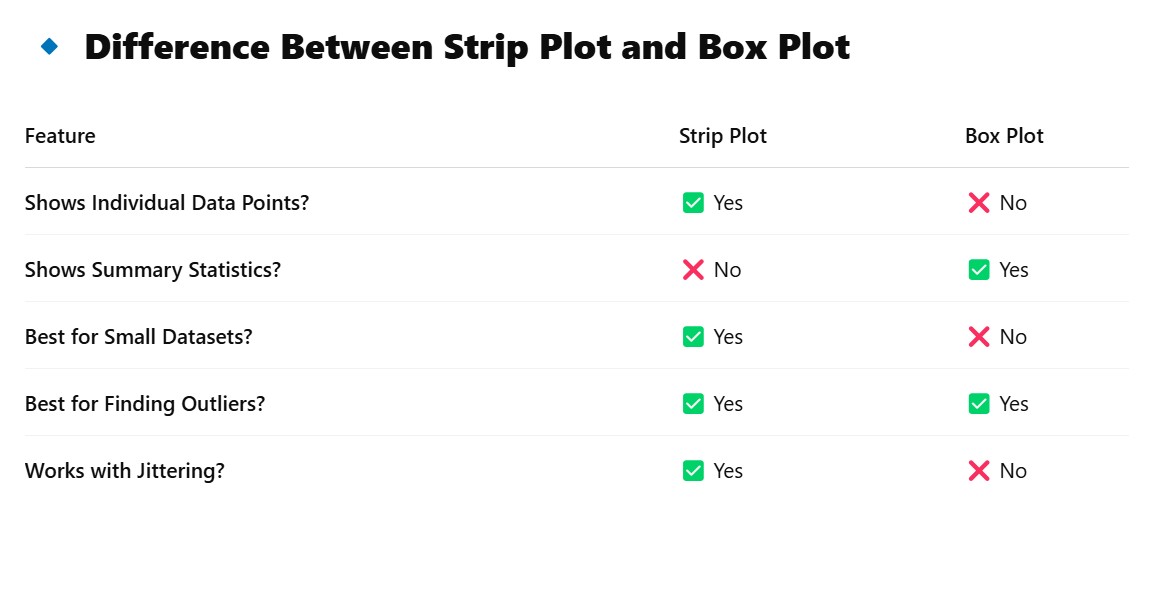Click 'Best for Small Datasets?' row label
The height and width of the screenshot is (591, 1149).
[138, 337]
